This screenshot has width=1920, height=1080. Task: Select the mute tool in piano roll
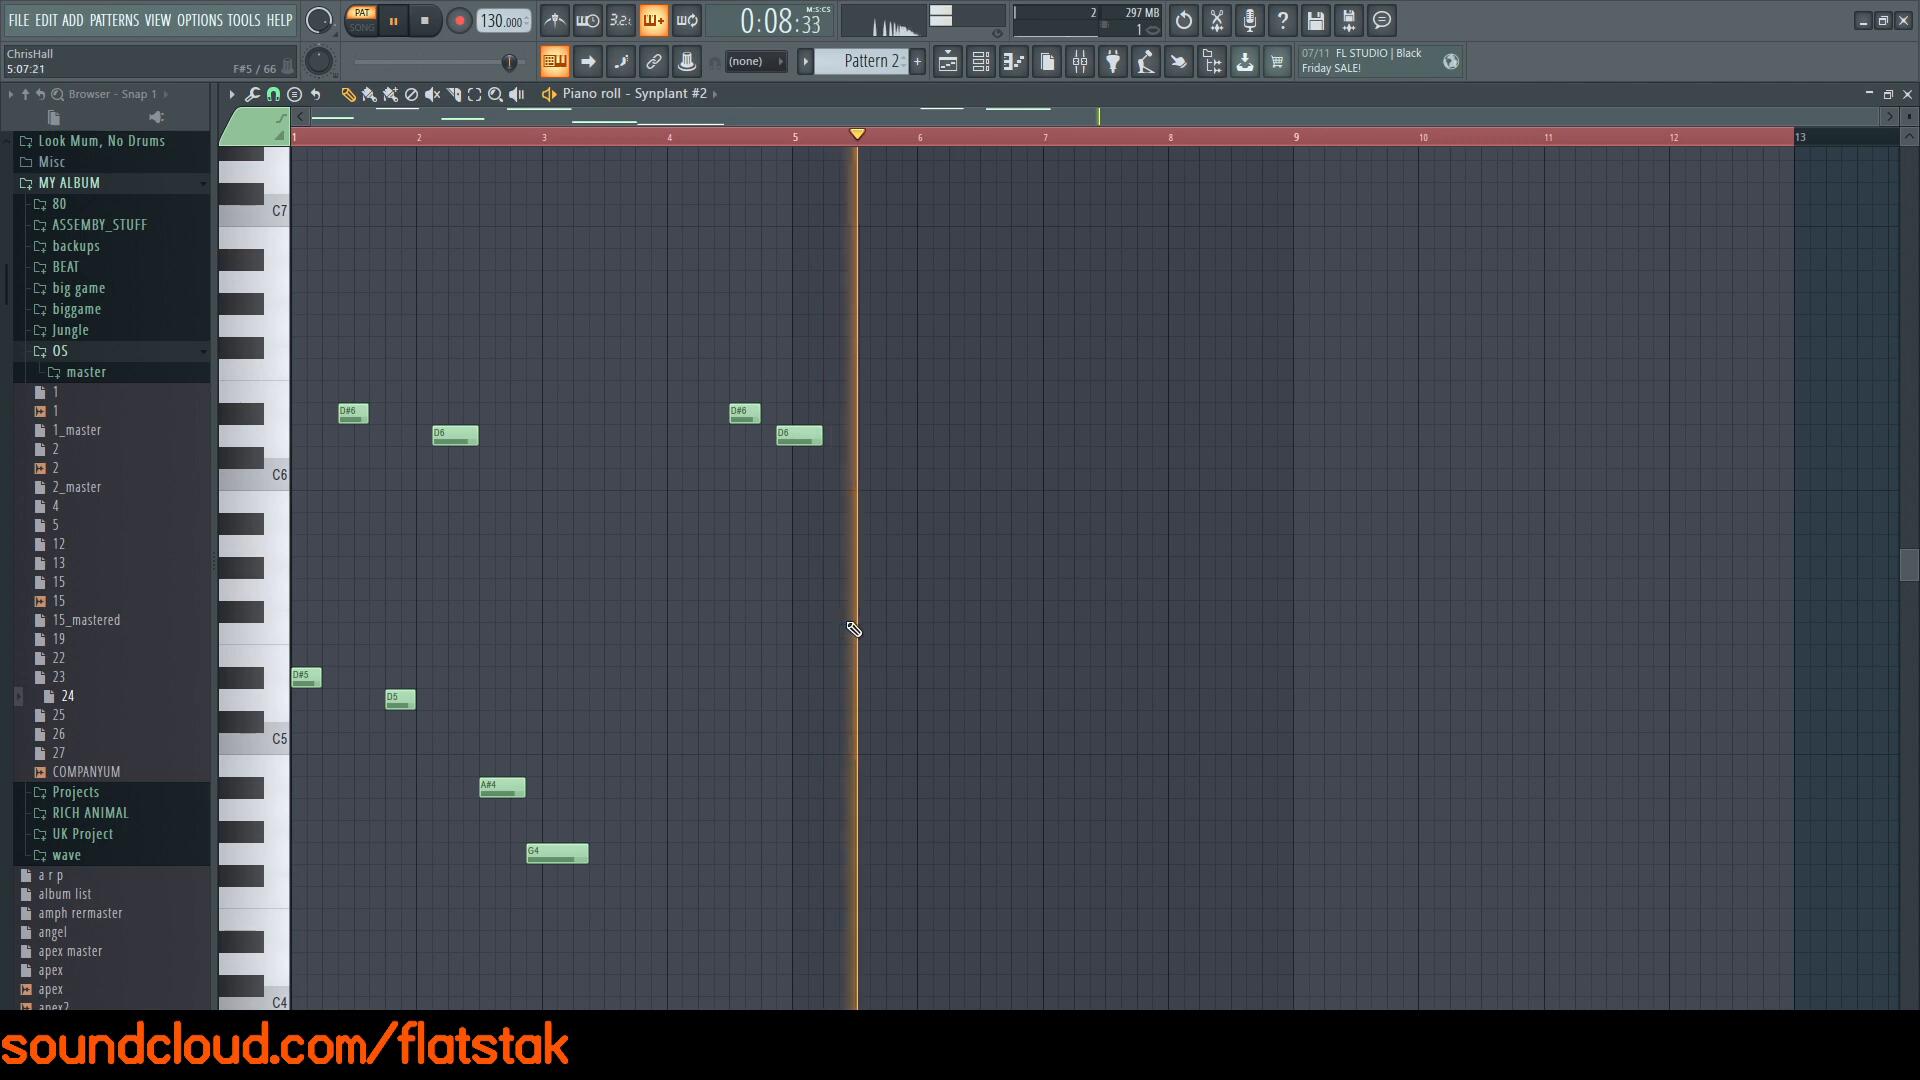pyautogui.click(x=432, y=94)
